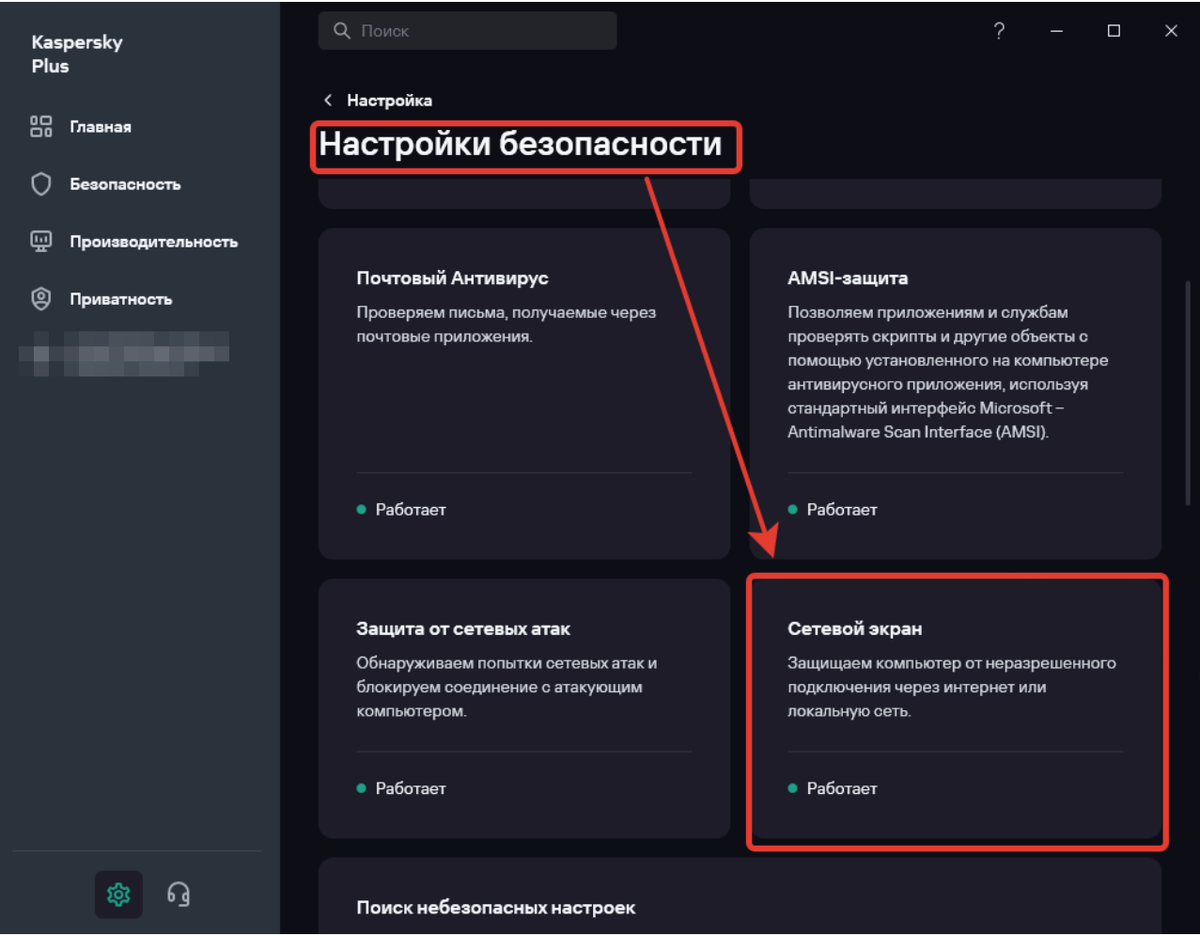
Task: Open help via the question mark icon
Action: click(x=999, y=31)
